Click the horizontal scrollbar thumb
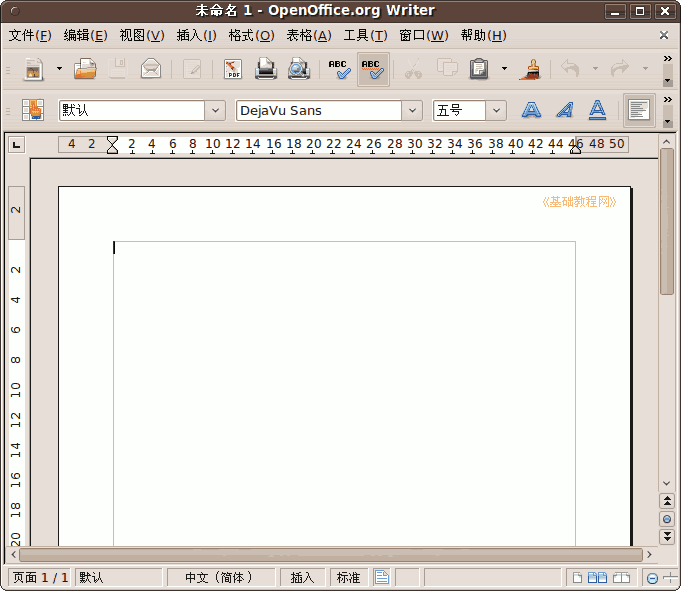The height and width of the screenshot is (591, 681). click(331, 555)
